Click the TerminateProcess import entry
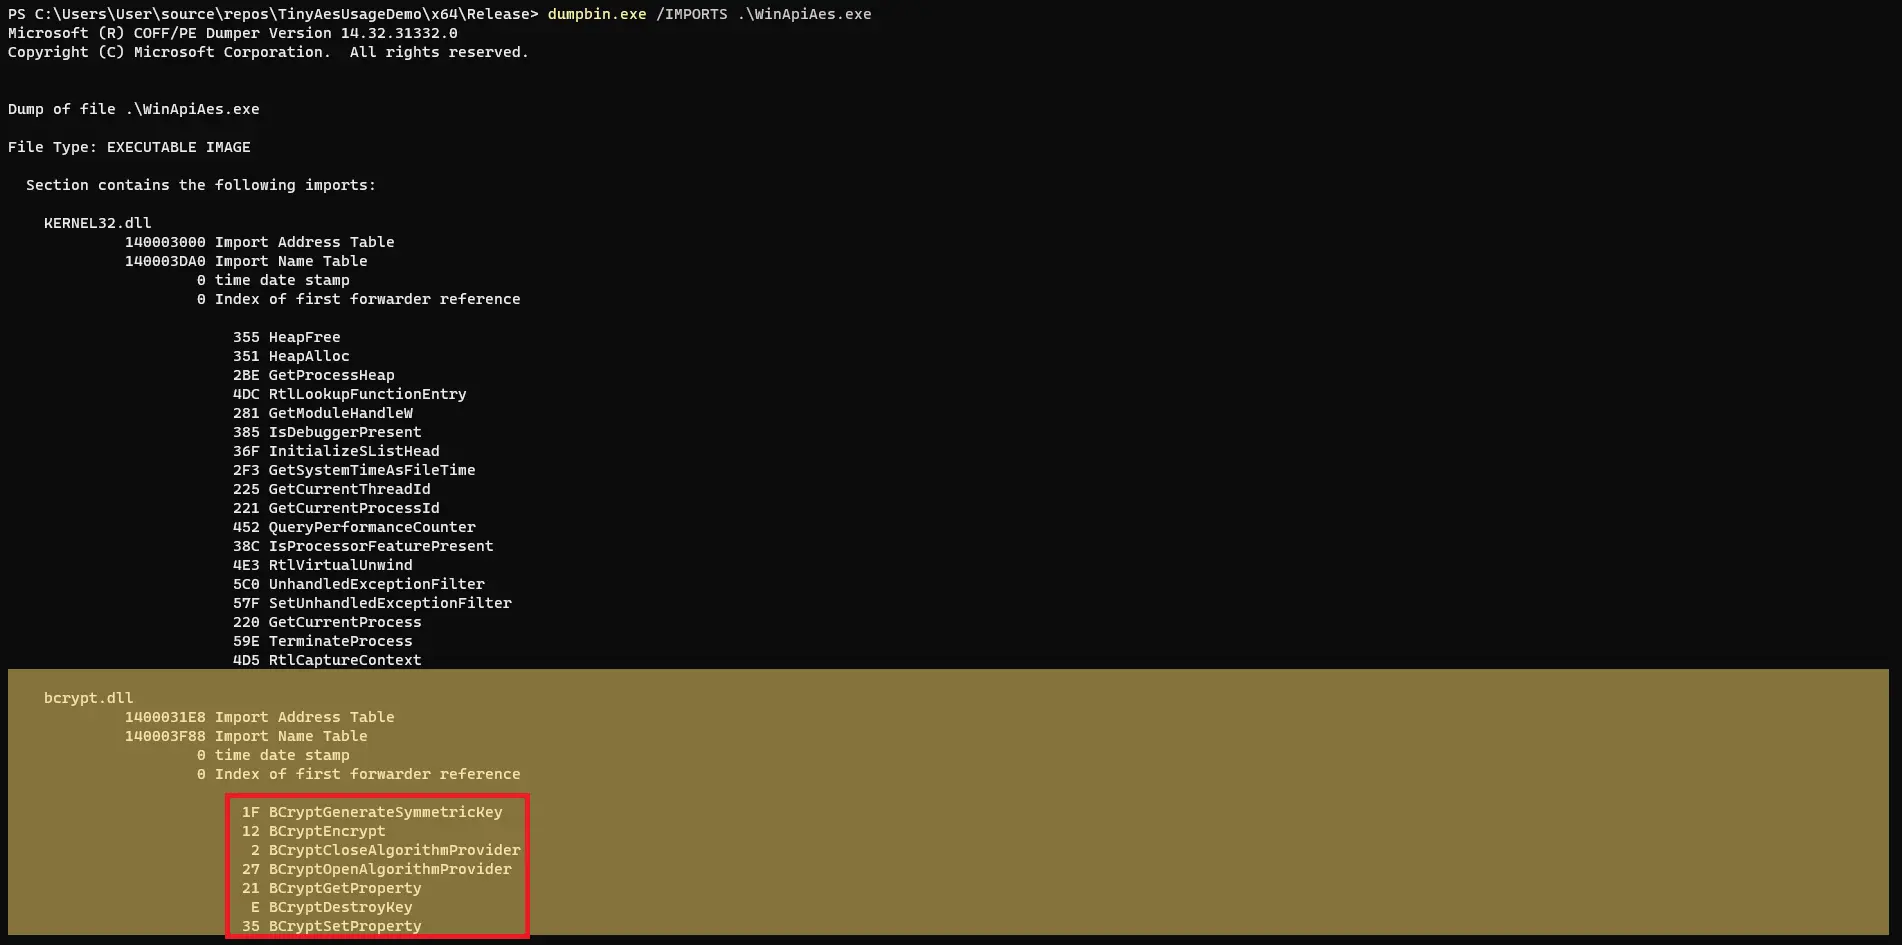This screenshot has height=945, width=1902. coord(323,641)
